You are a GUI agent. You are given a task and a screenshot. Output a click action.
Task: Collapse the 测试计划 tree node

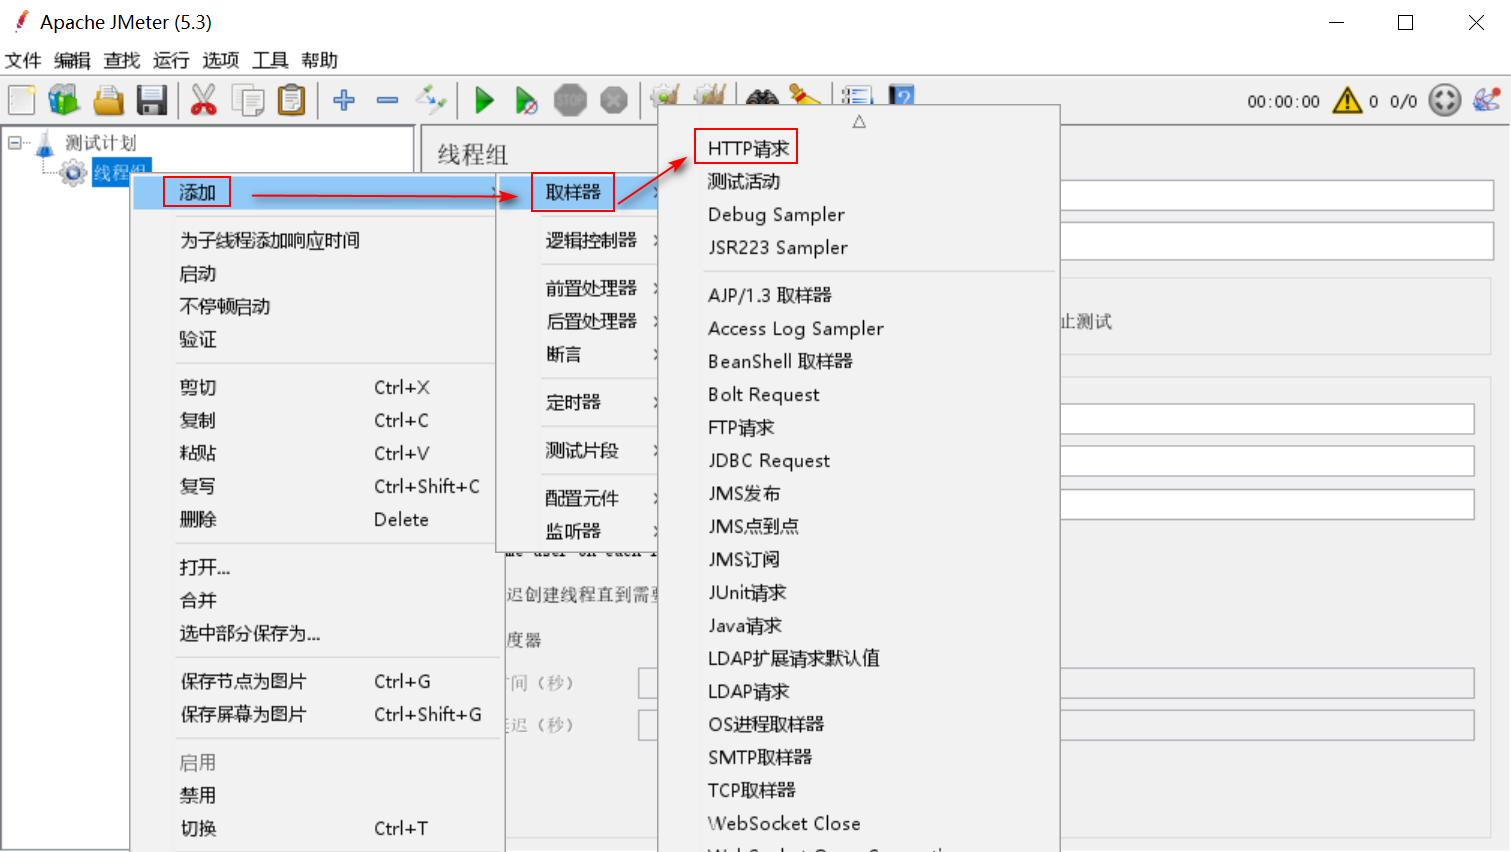point(15,143)
